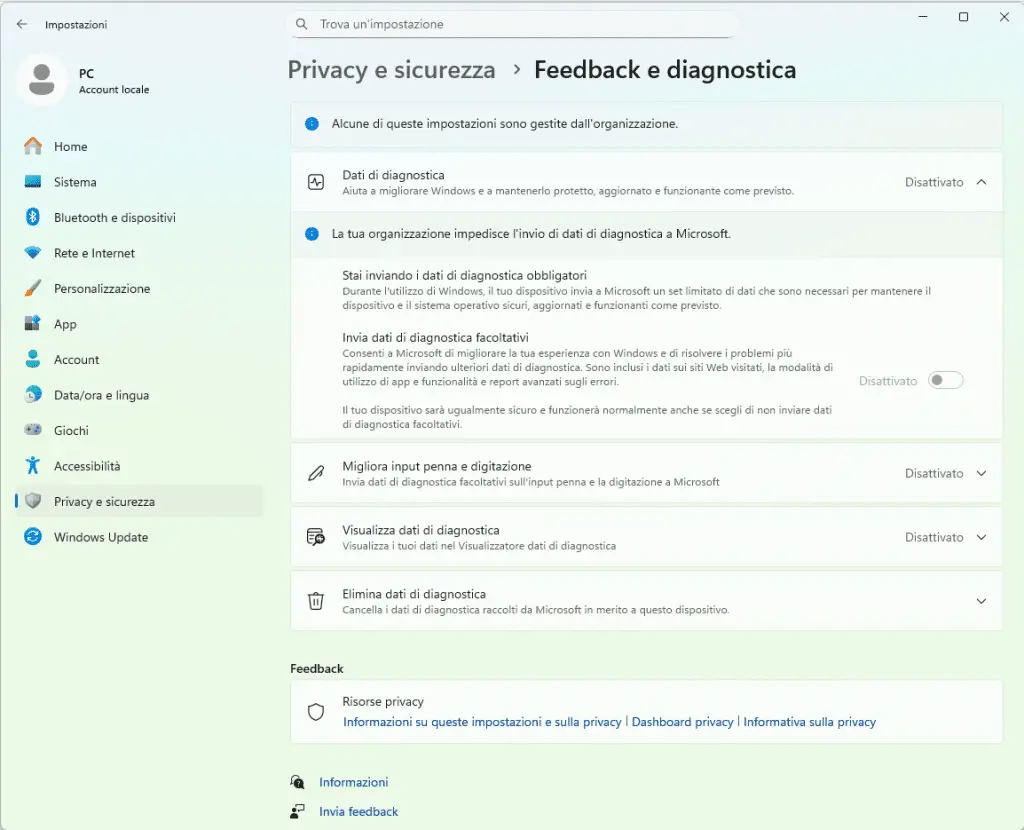Viewport: 1024px width, 830px height.
Task: Select Account in the sidebar
Action: [x=76, y=359]
